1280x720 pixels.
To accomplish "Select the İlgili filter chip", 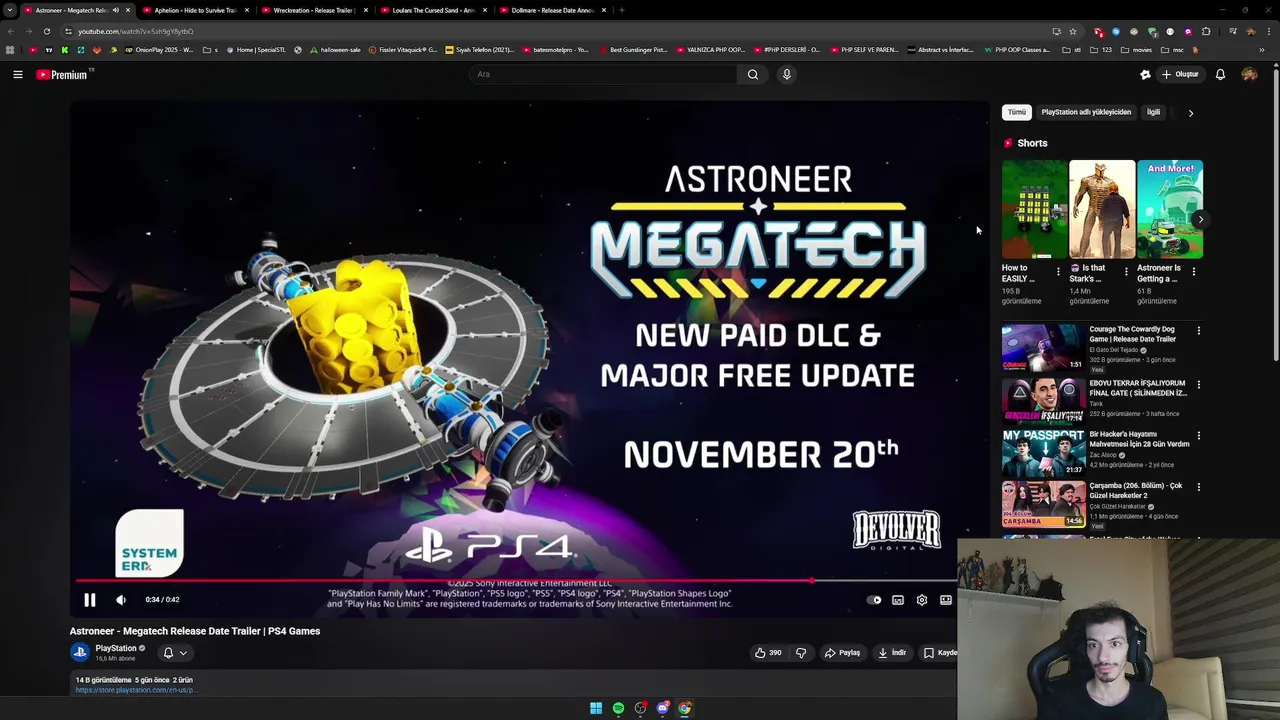I will click(1153, 112).
